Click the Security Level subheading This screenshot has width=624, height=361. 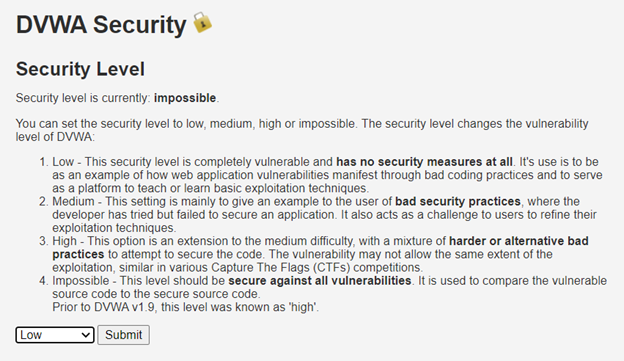coord(80,69)
